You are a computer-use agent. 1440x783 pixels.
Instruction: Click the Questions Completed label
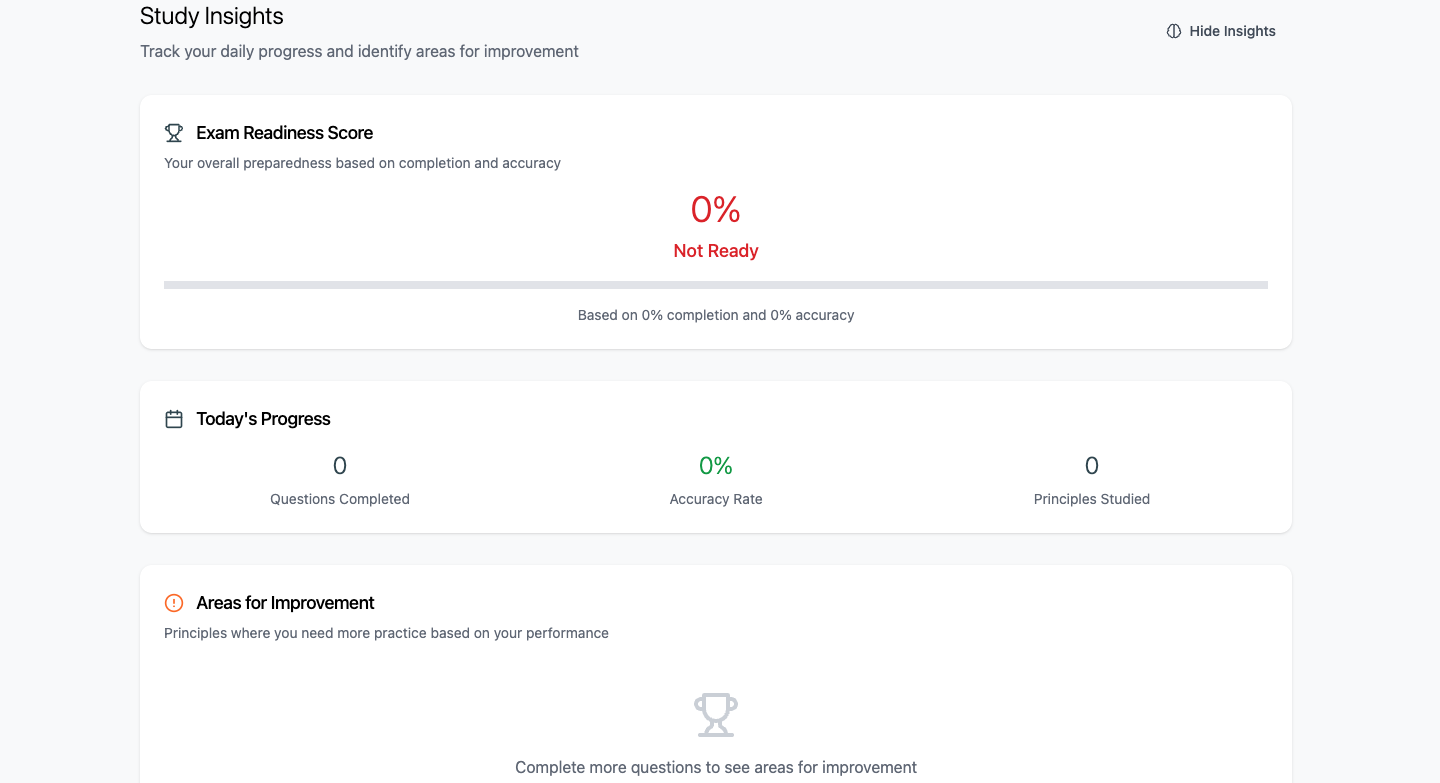(x=340, y=499)
